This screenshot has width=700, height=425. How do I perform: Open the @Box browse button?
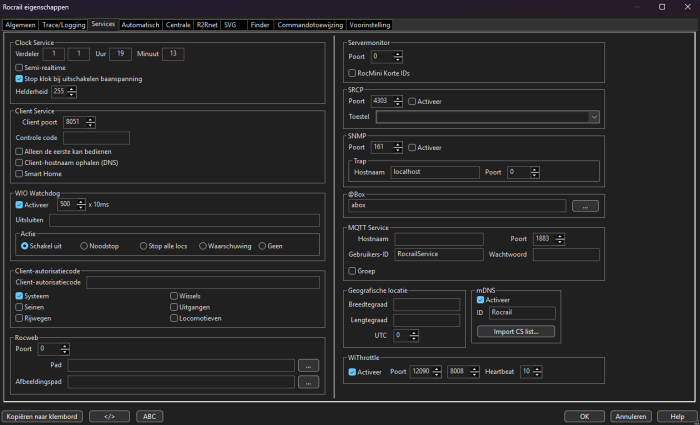pyautogui.click(x=585, y=206)
